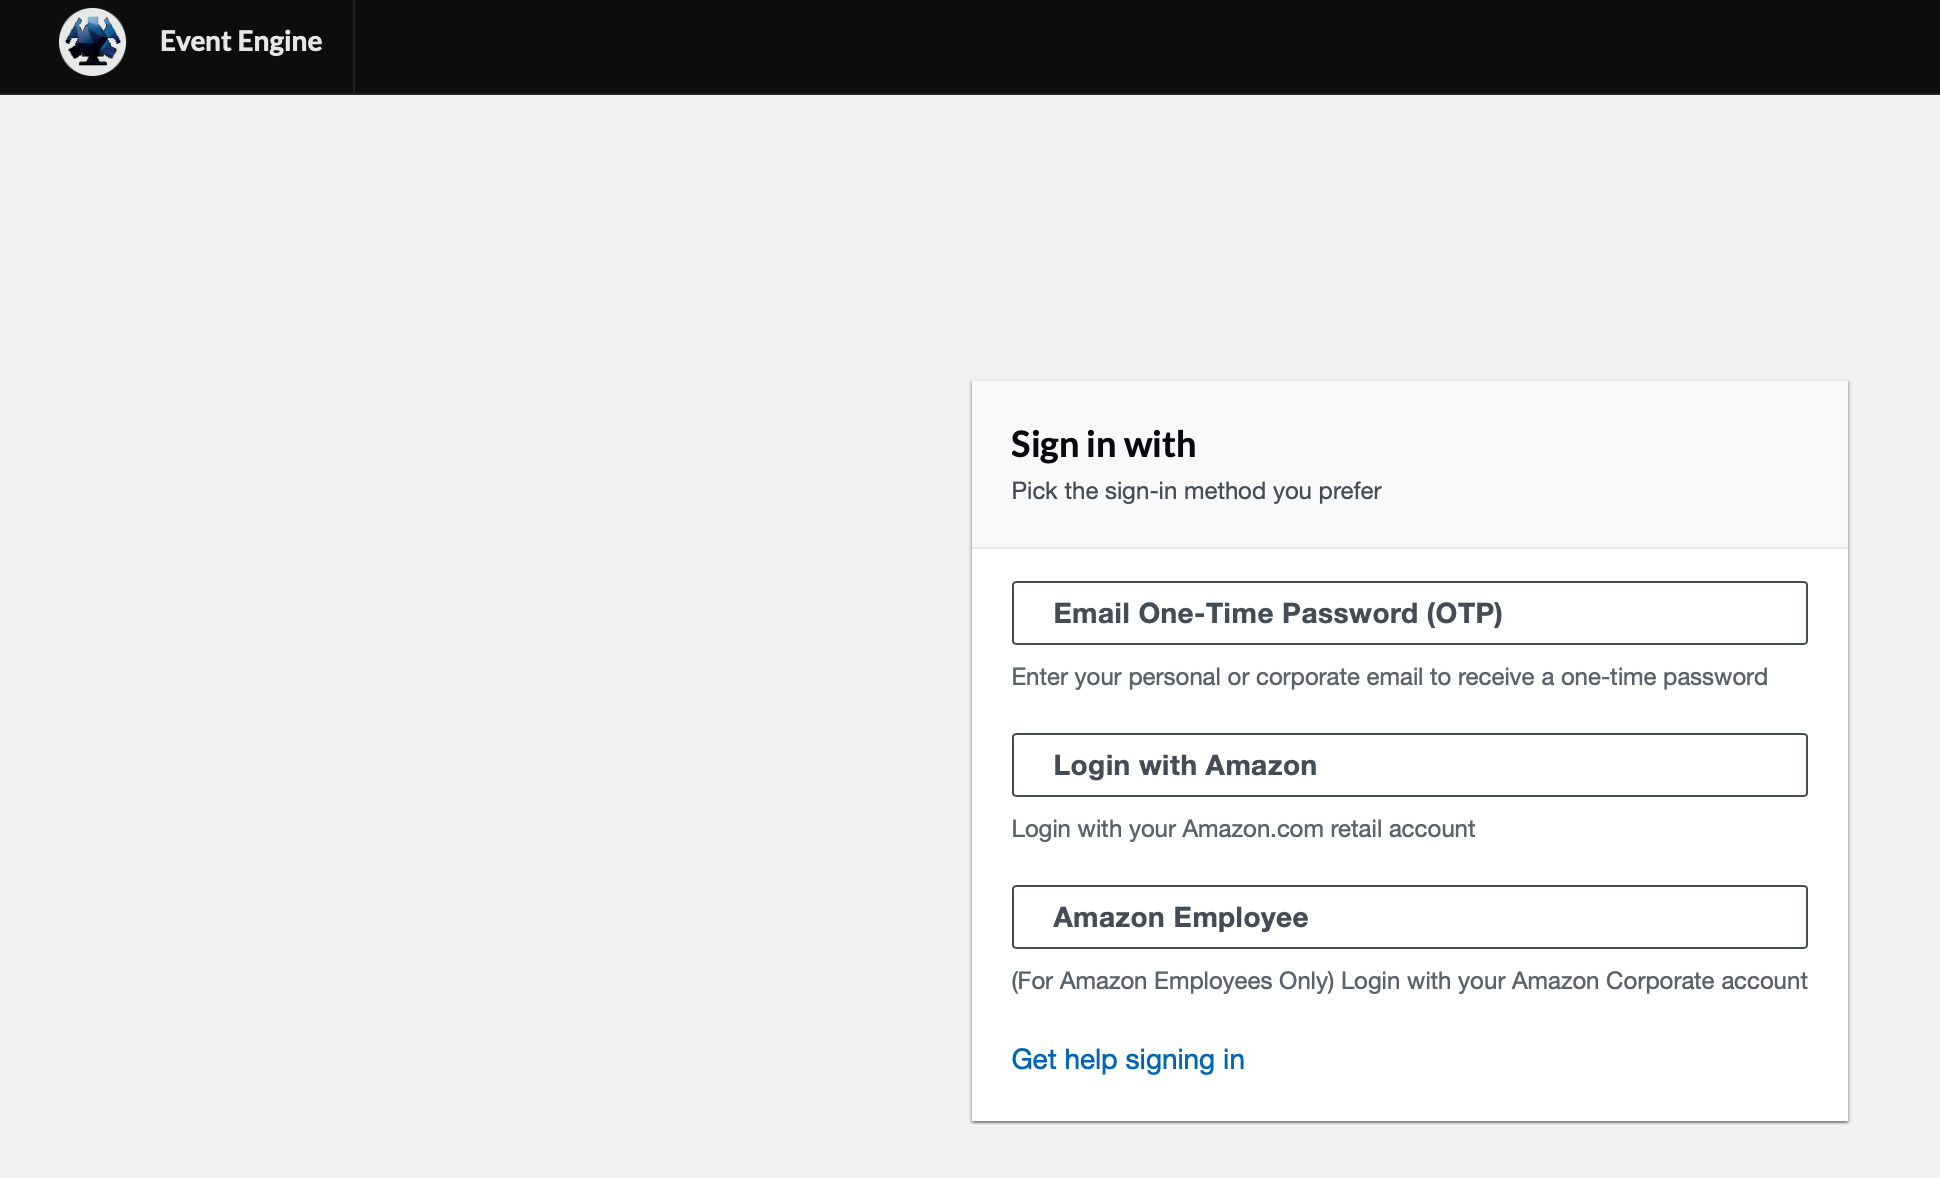Click the one-time password email description text
The width and height of the screenshot is (1940, 1178).
coord(1389,677)
